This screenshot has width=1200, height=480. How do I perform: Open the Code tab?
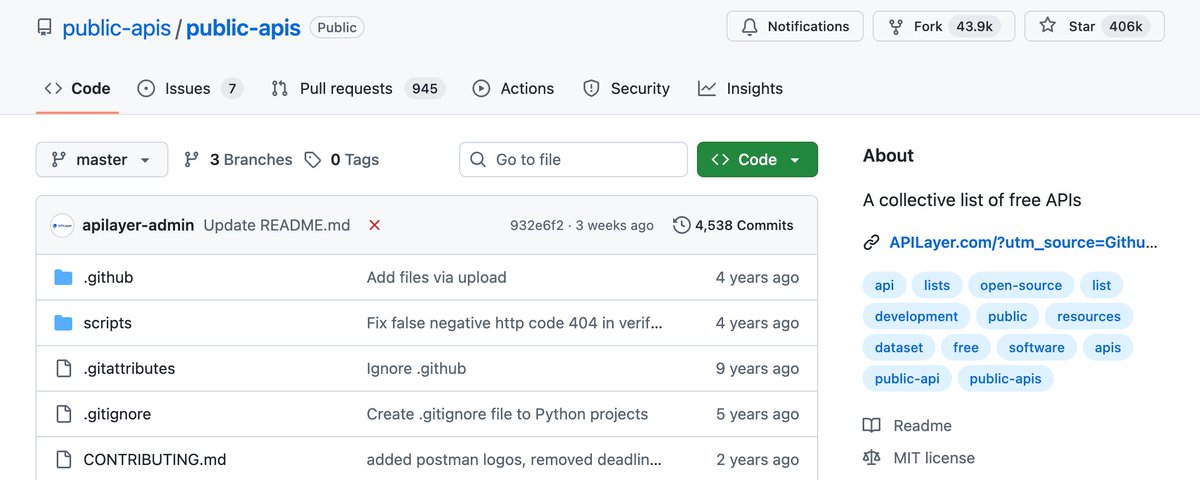click(x=77, y=88)
